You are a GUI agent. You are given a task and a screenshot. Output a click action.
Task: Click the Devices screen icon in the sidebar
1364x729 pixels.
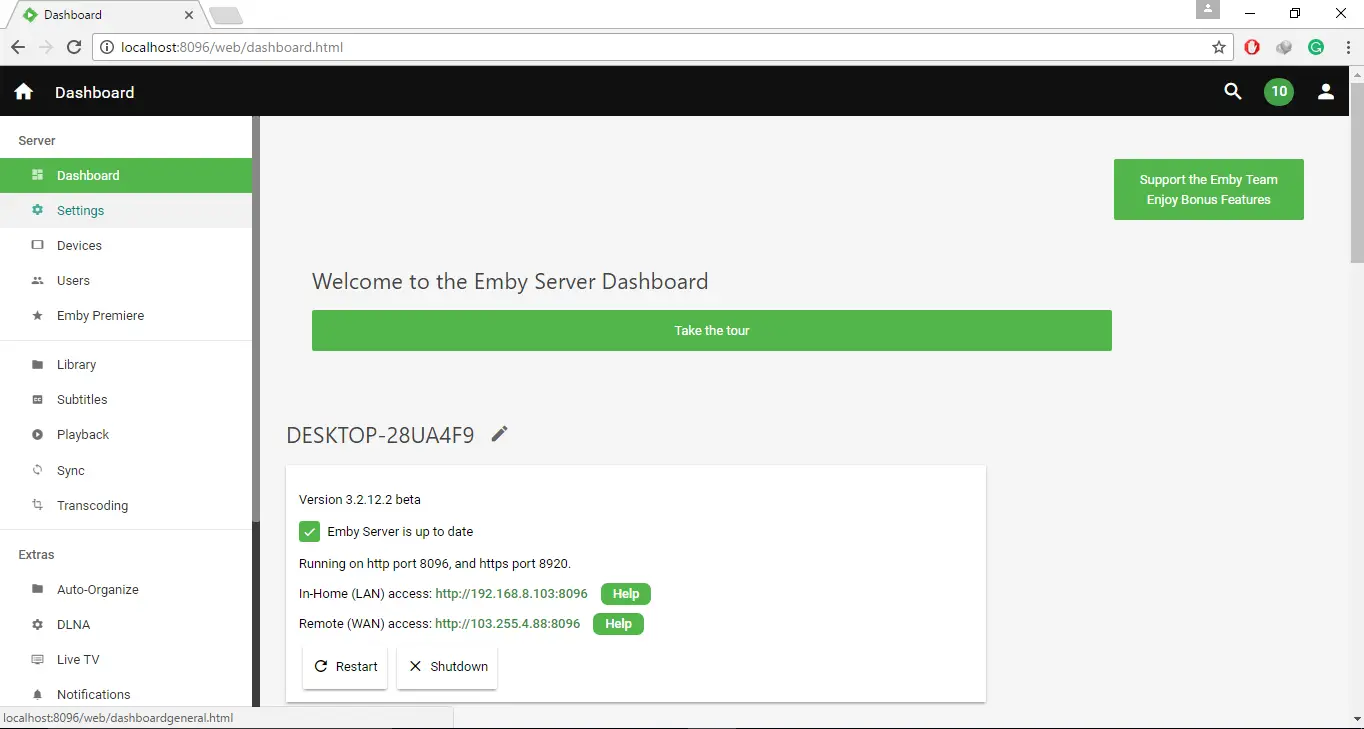pos(38,245)
